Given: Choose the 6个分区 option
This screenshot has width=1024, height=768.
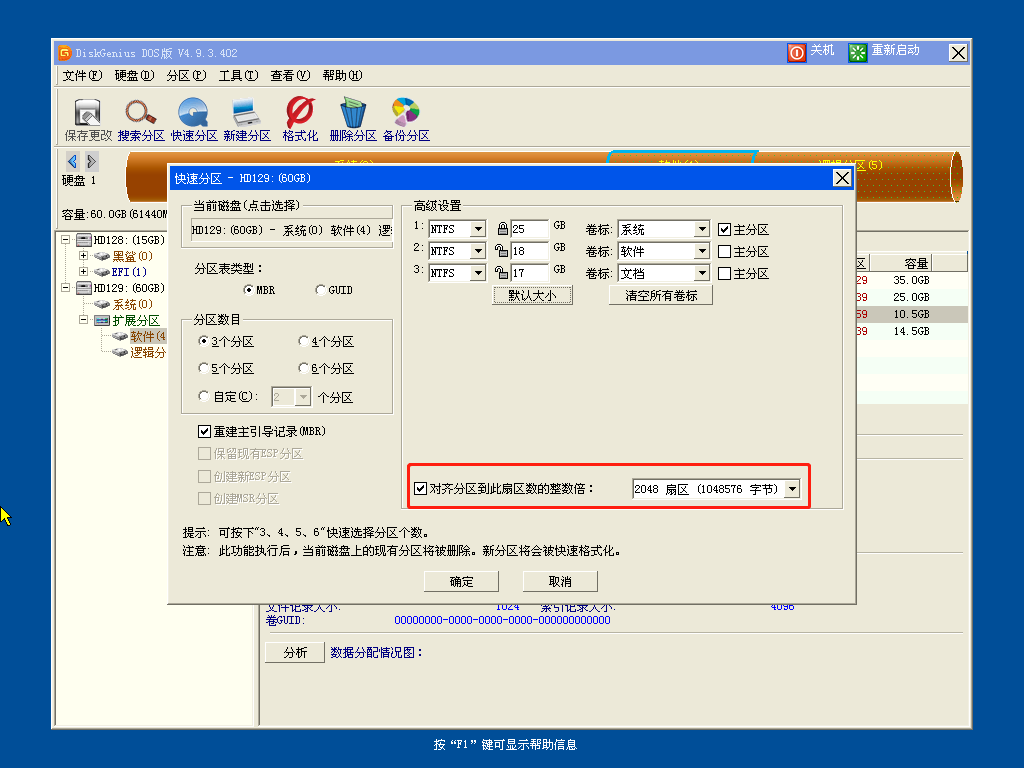Looking at the screenshot, I should pos(303,368).
